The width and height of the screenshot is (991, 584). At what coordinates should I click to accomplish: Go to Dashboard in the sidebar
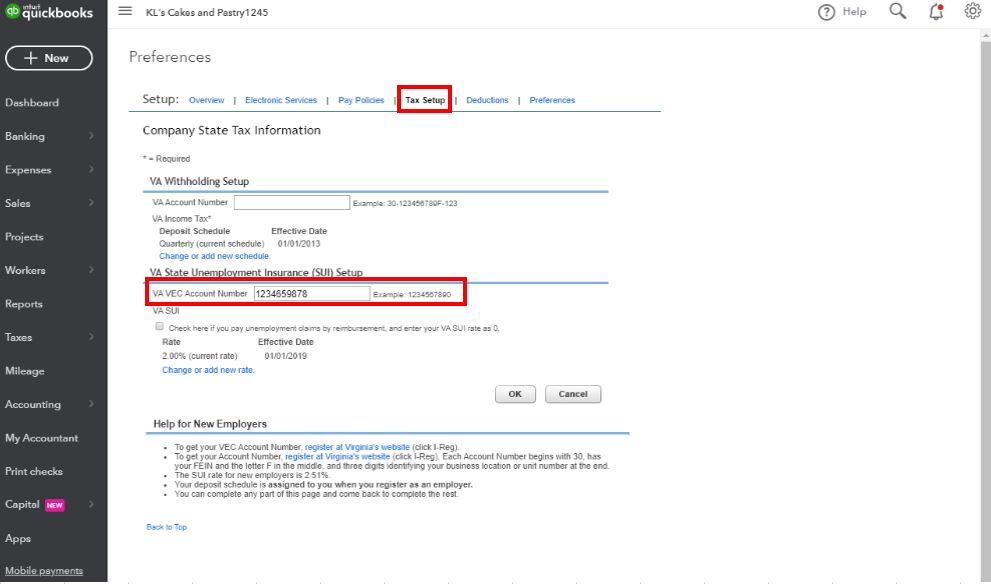point(32,102)
